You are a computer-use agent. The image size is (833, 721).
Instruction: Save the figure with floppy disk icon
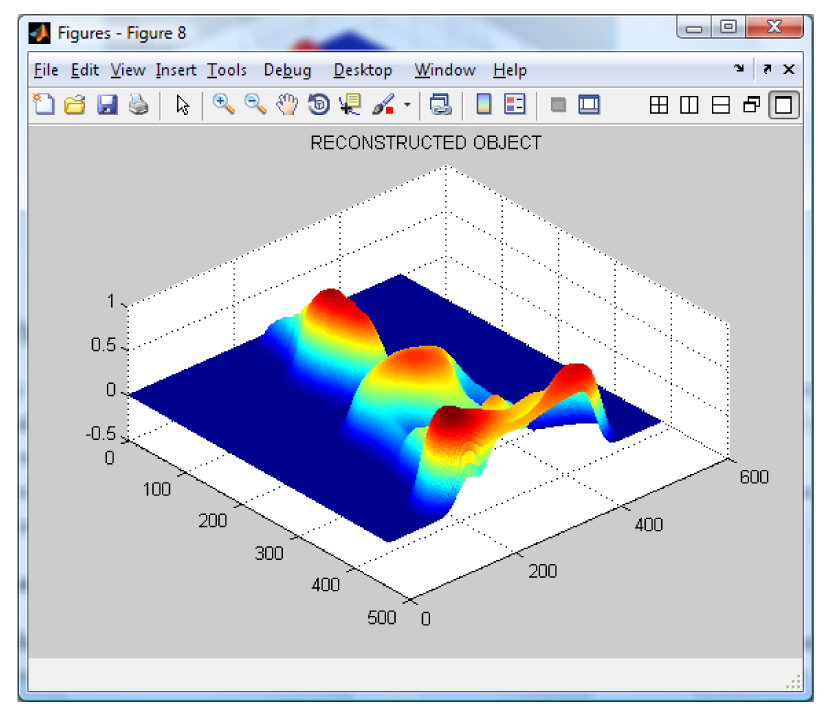106,104
